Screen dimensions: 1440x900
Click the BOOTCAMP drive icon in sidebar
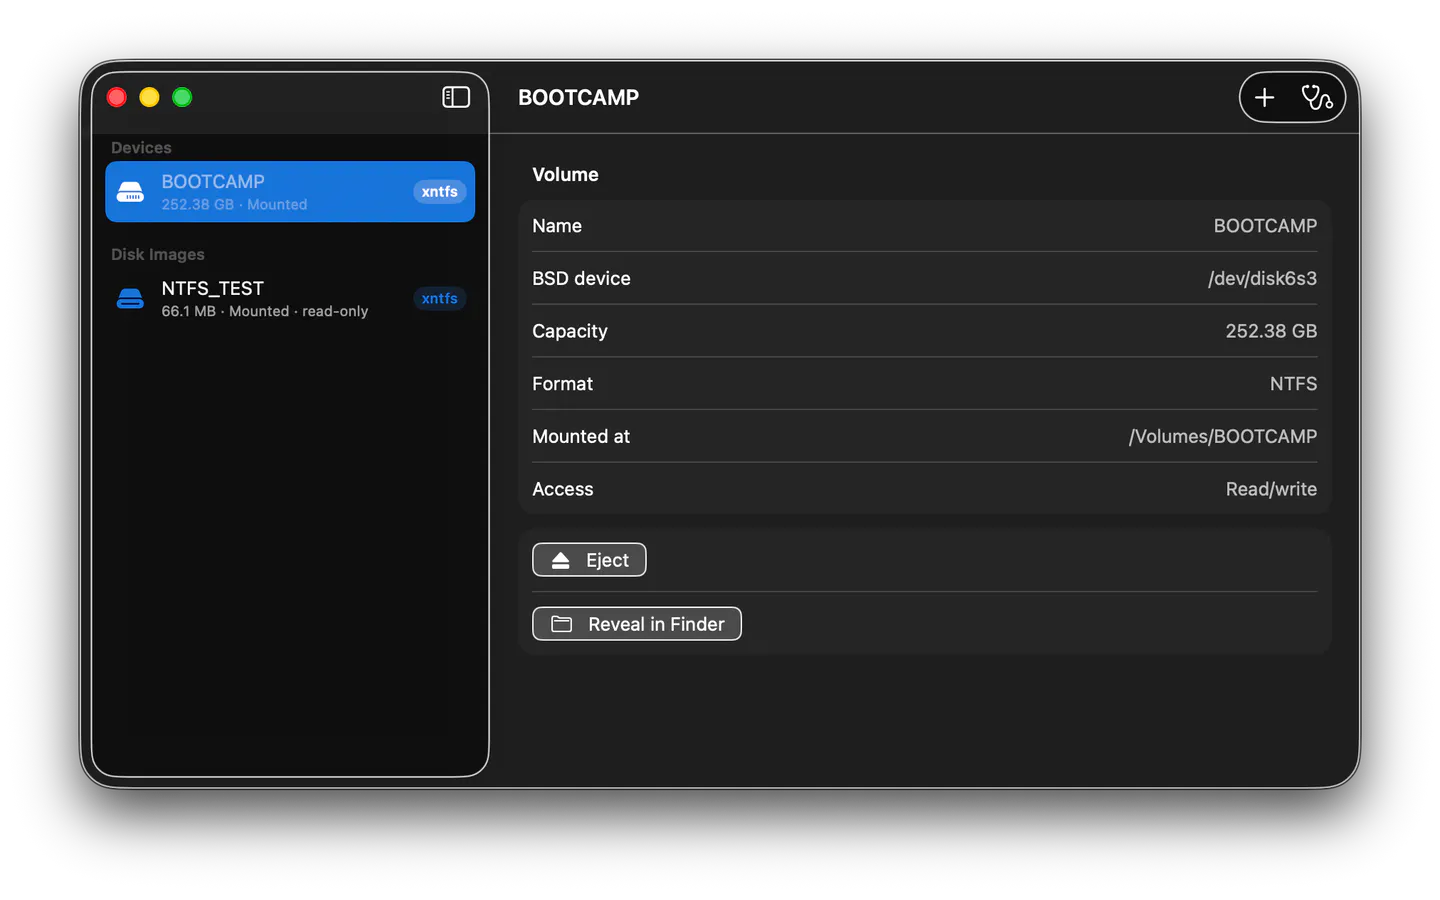(131, 191)
